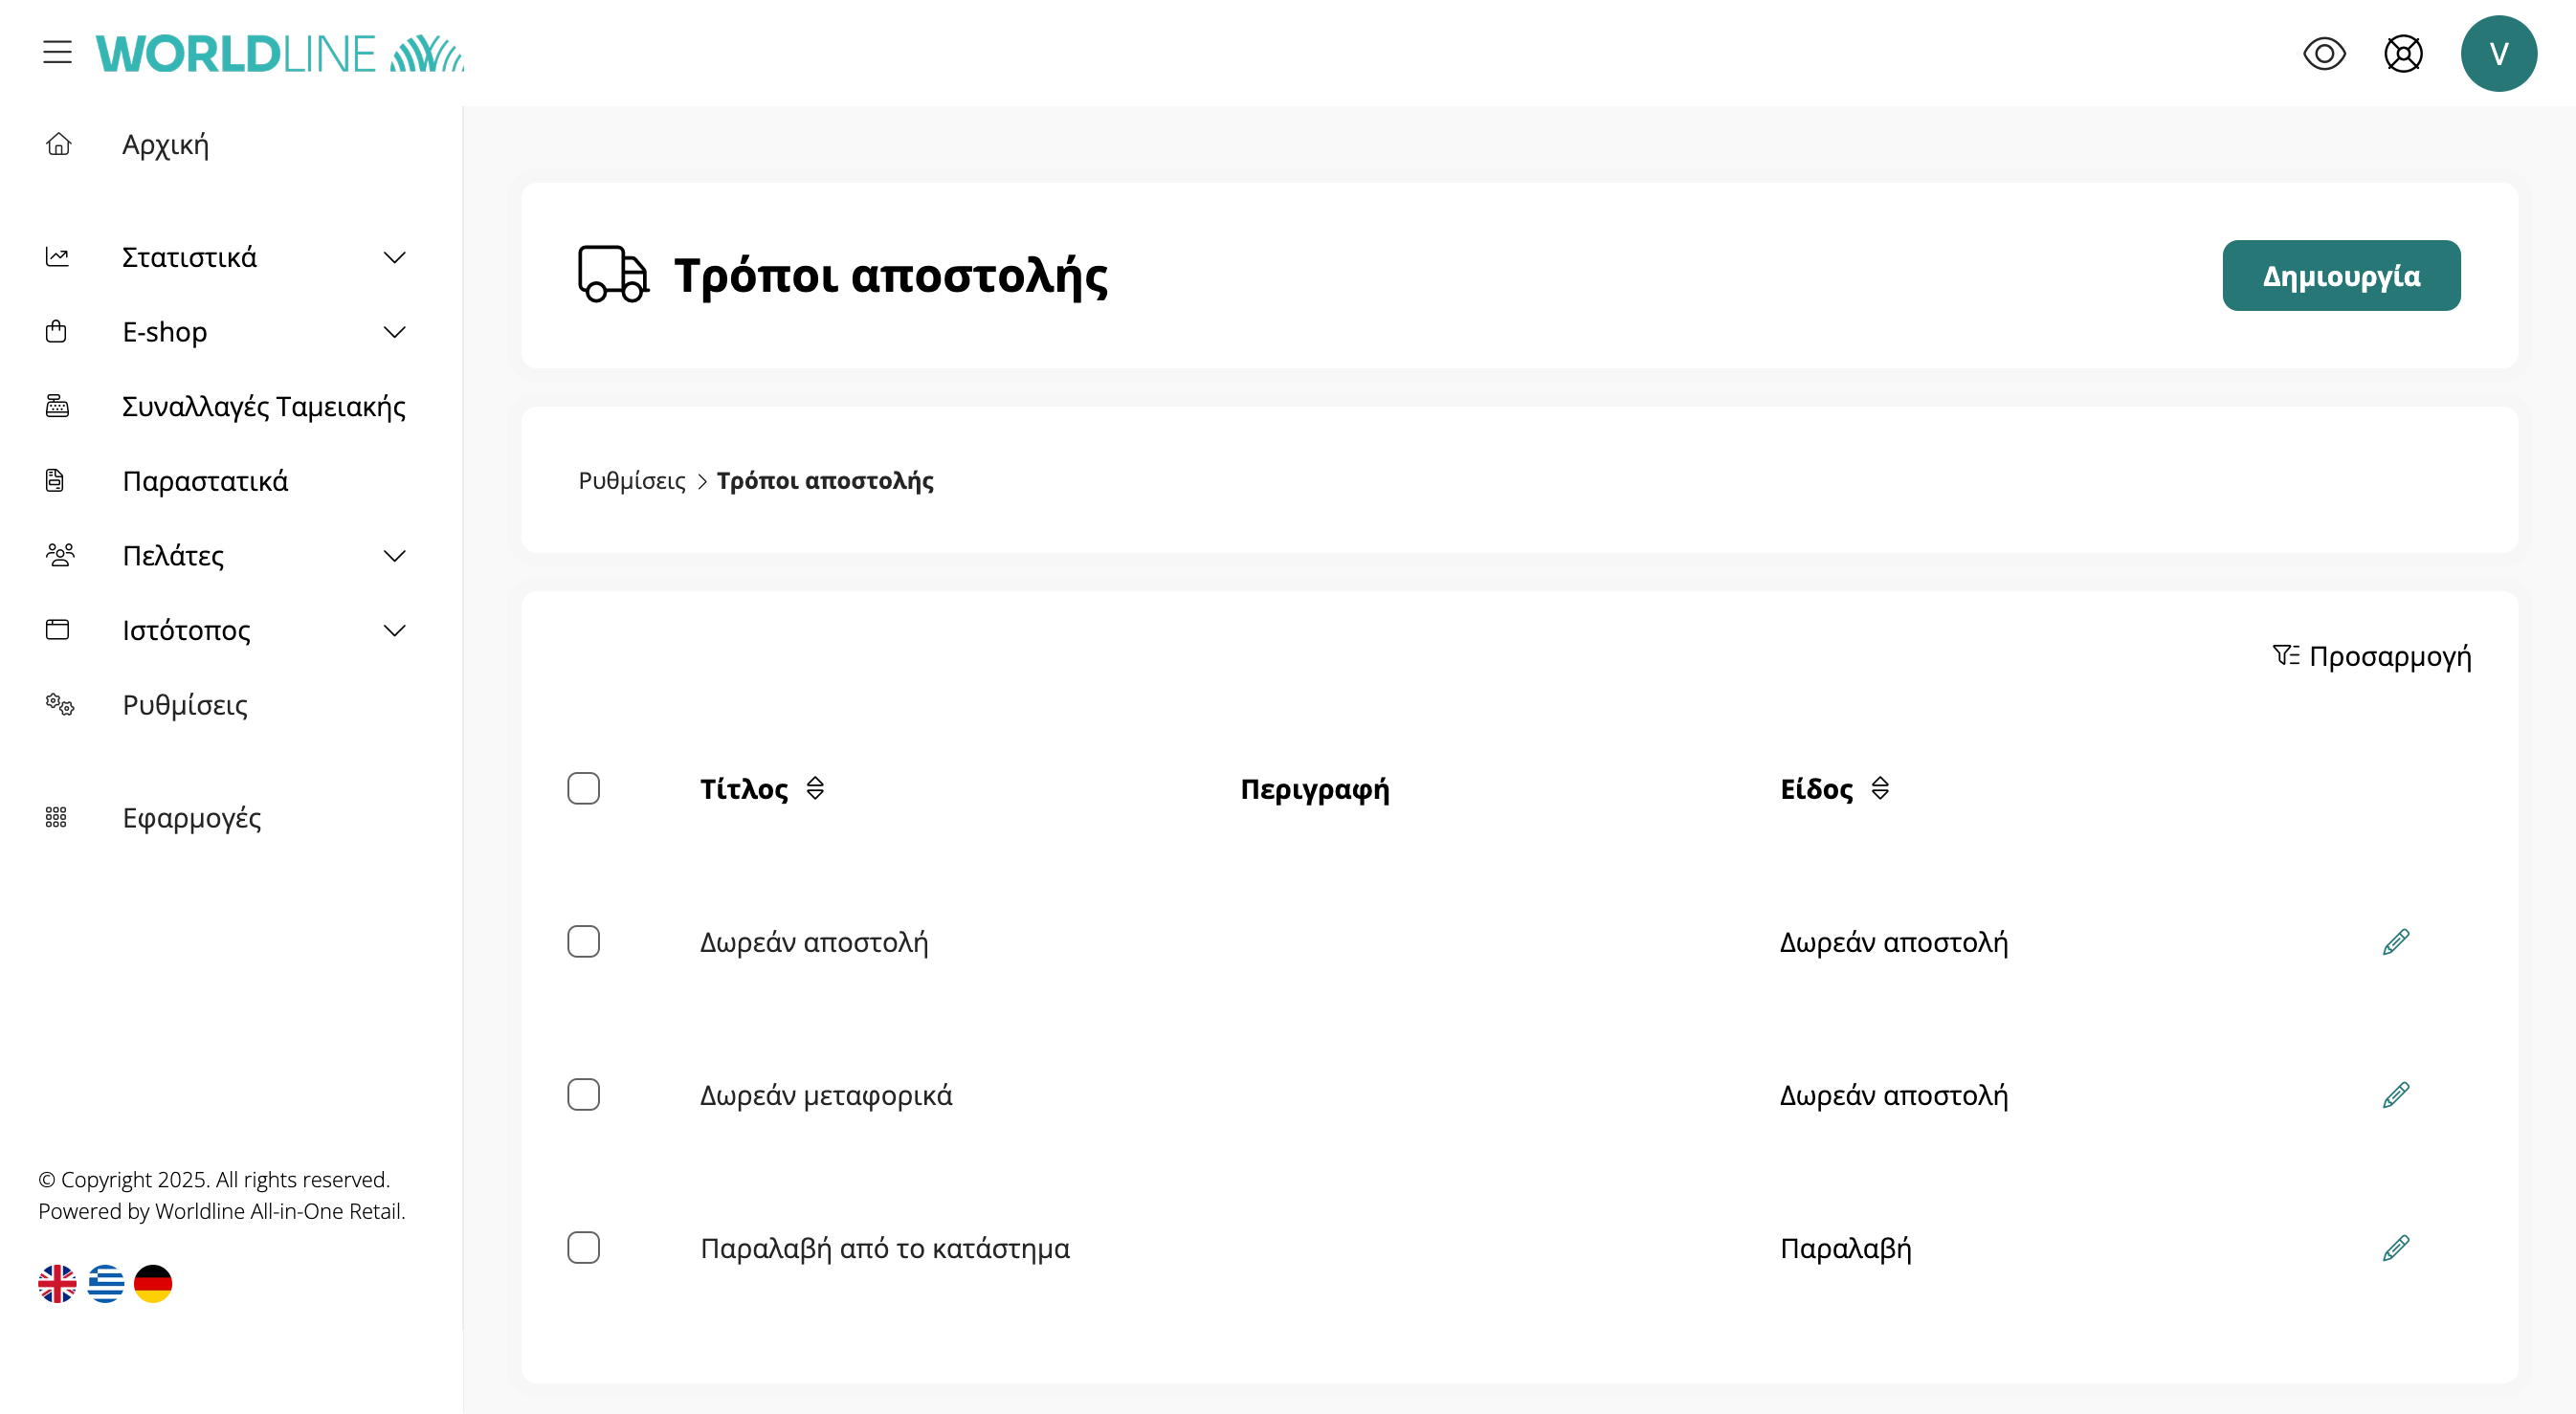Open the hamburger sidebar menu
Screen dimensions: 2576x1414
click(57, 52)
